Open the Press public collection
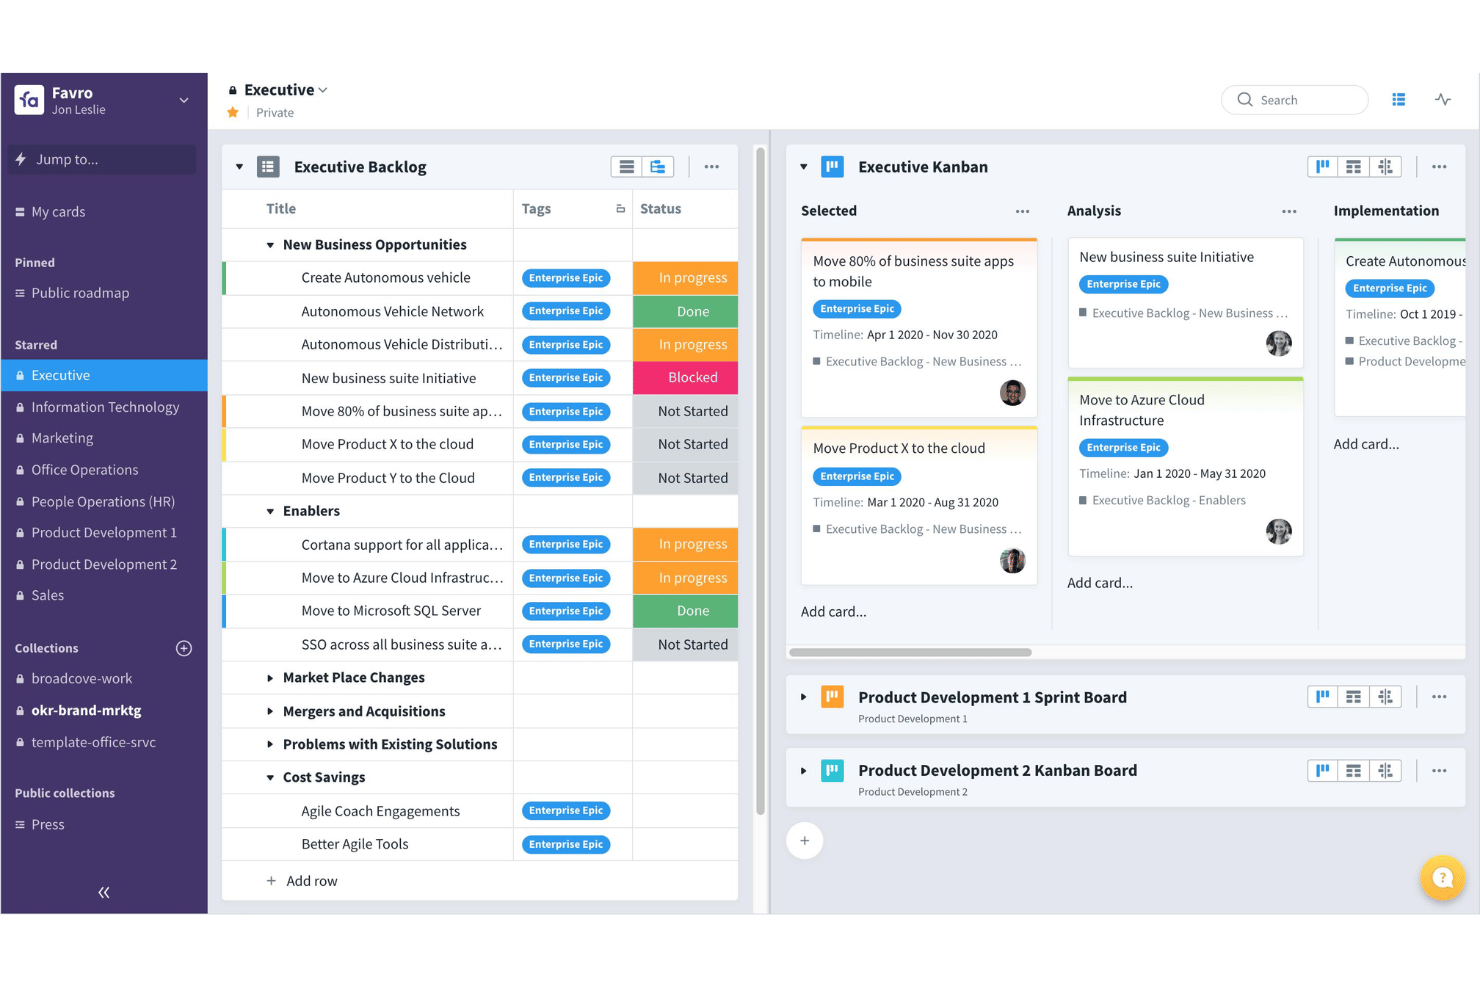This screenshot has width=1480, height=987. click(x=47, y=824)
